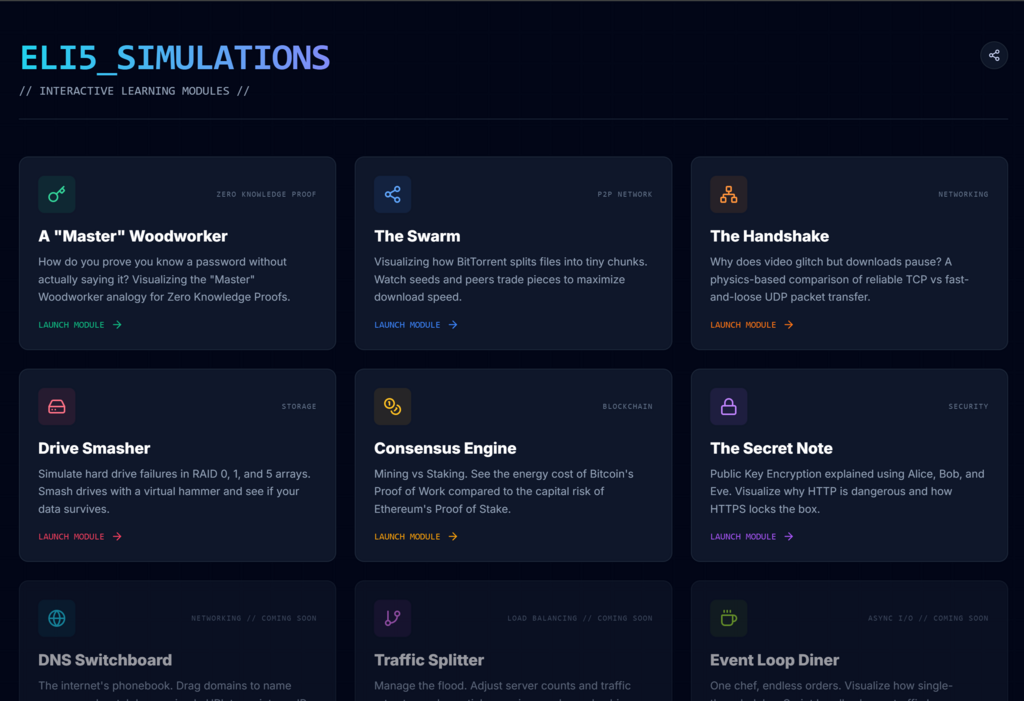Click the DNS Switchboard globe icon
The image size is (1024, 701).
[x=57, y=618]
